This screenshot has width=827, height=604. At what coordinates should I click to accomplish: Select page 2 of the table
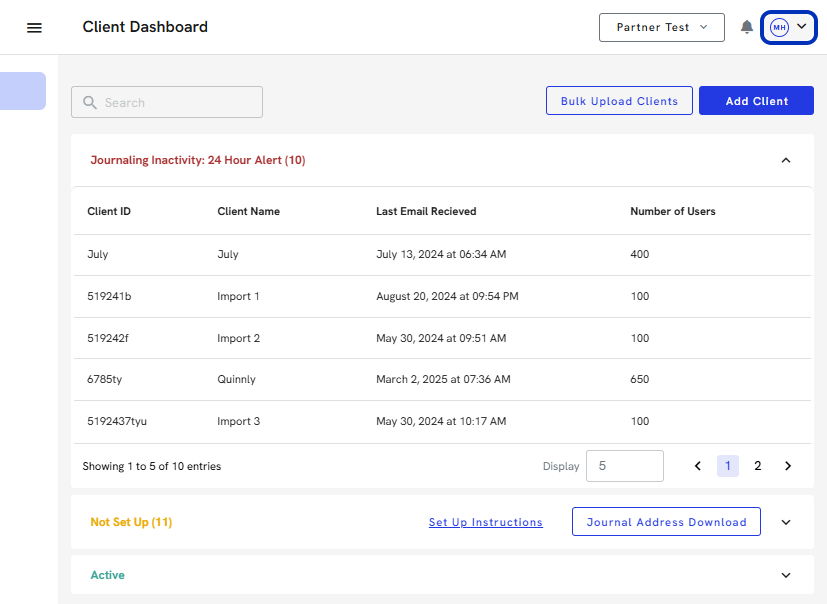(x=758, y=466)
